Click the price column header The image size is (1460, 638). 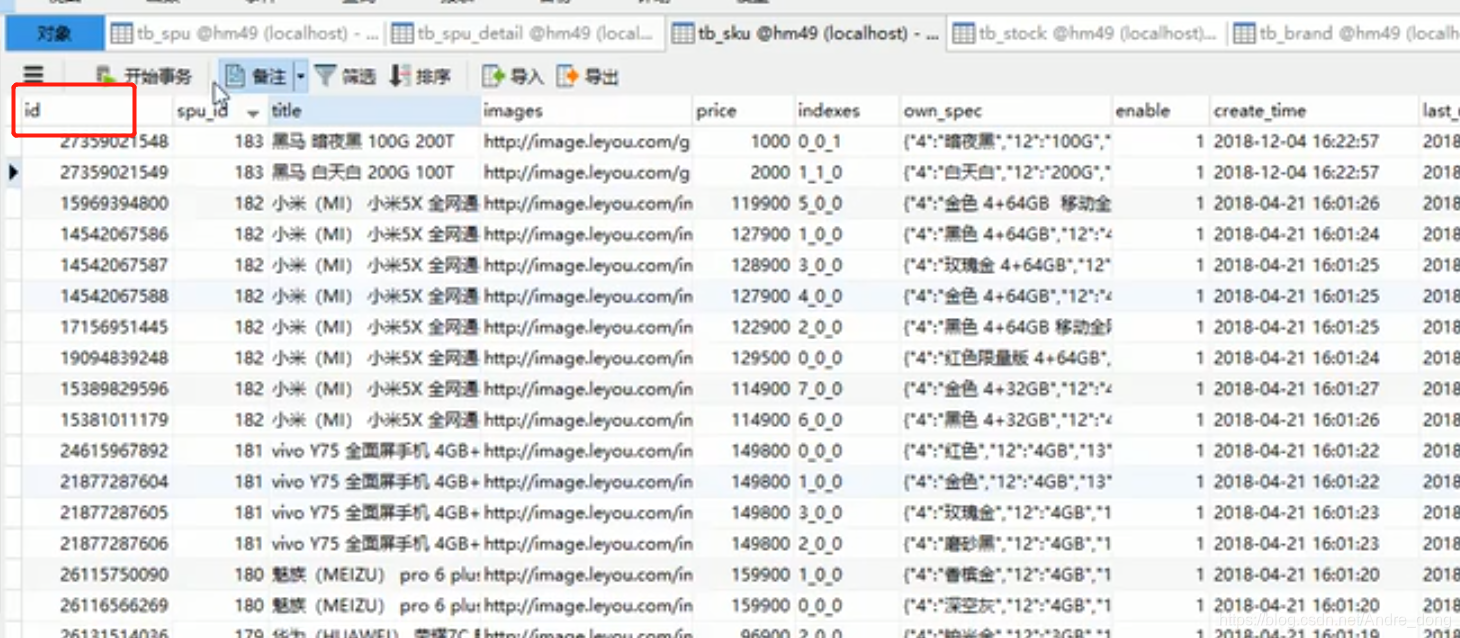point(743,111)
